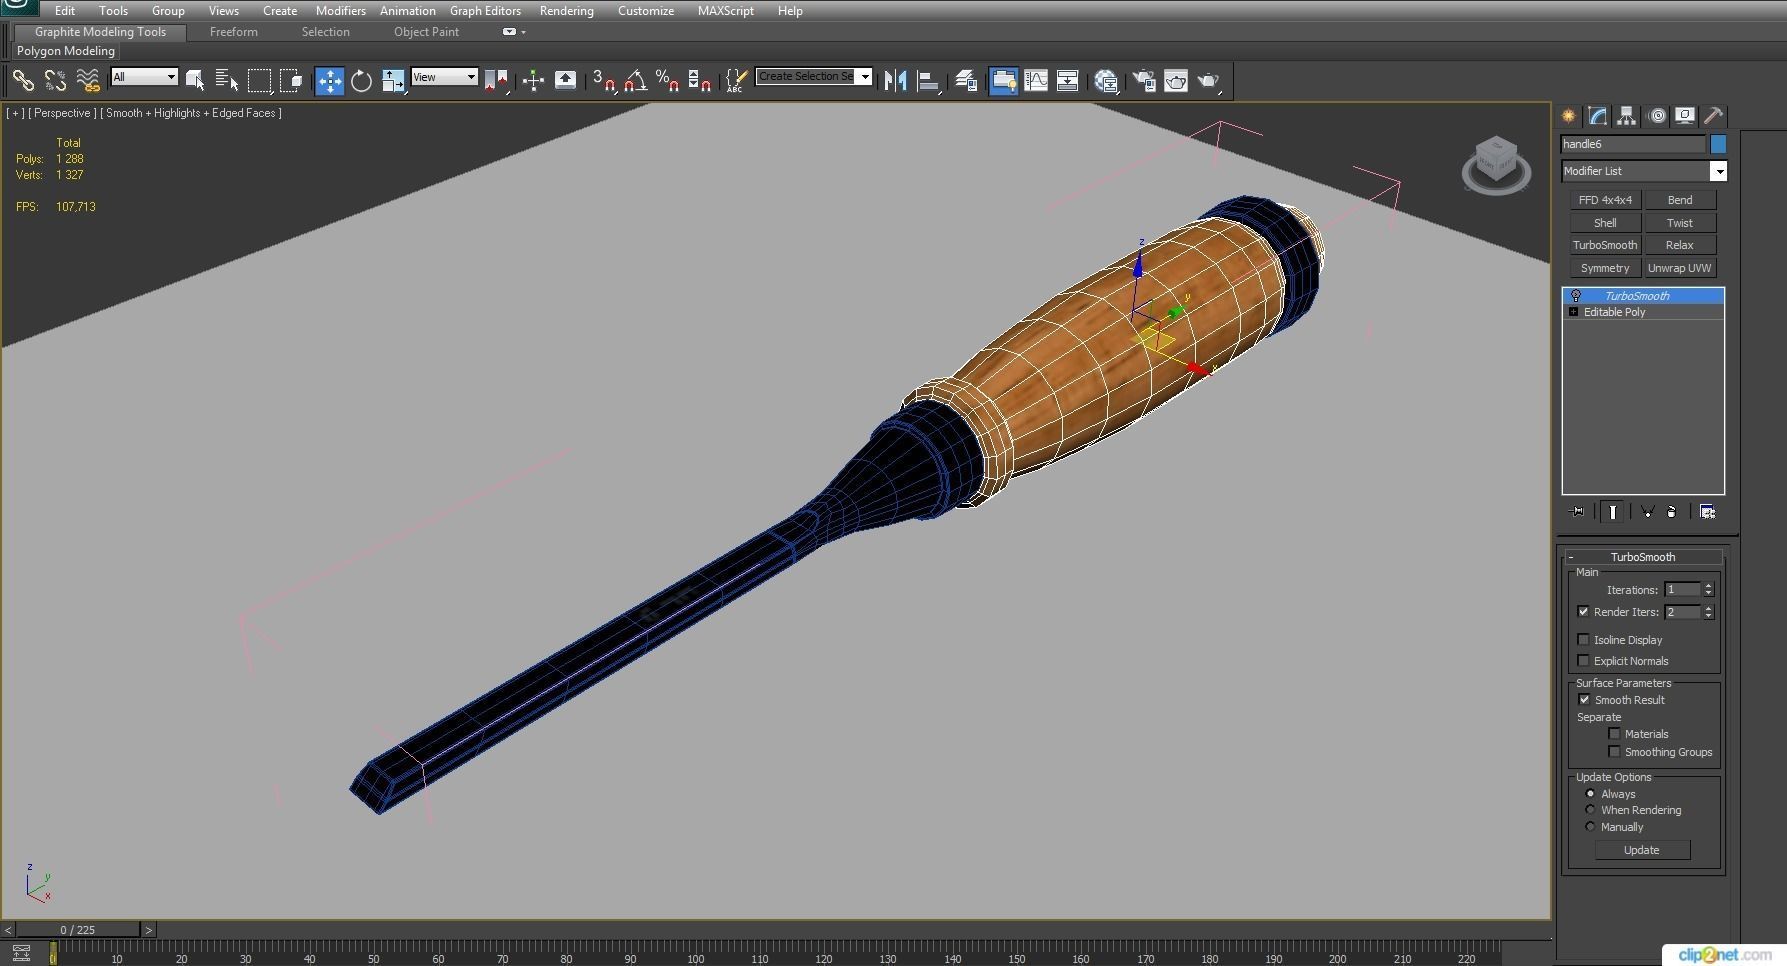This screenshot has height=966, width=1787.
Task: Open Rendered Frame Window icon
Action: pos(1176,81)
